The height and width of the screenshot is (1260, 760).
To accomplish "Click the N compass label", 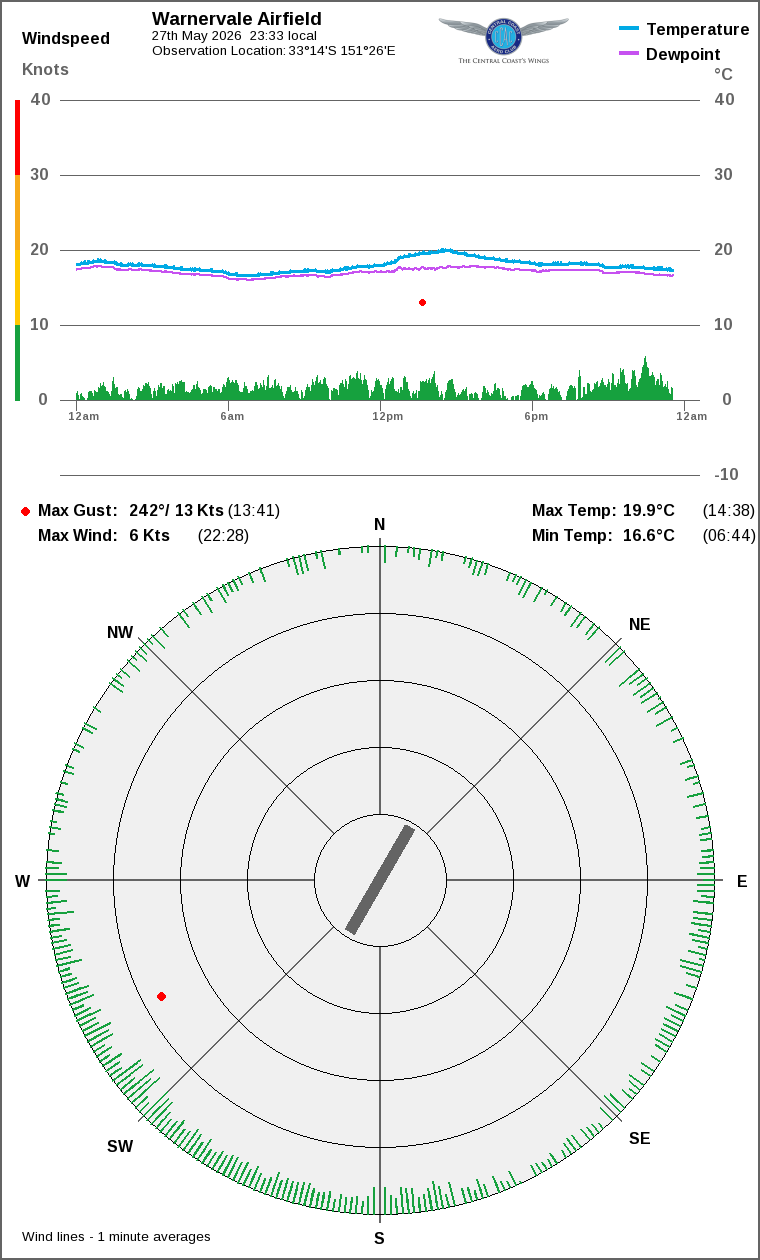I will pyautogui.click(x=380, y=525).
